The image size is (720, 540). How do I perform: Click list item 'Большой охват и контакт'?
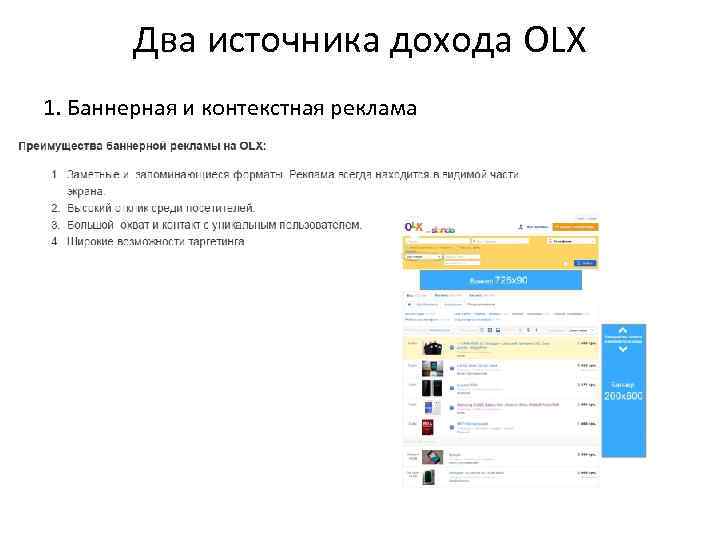tap(214, 225)
